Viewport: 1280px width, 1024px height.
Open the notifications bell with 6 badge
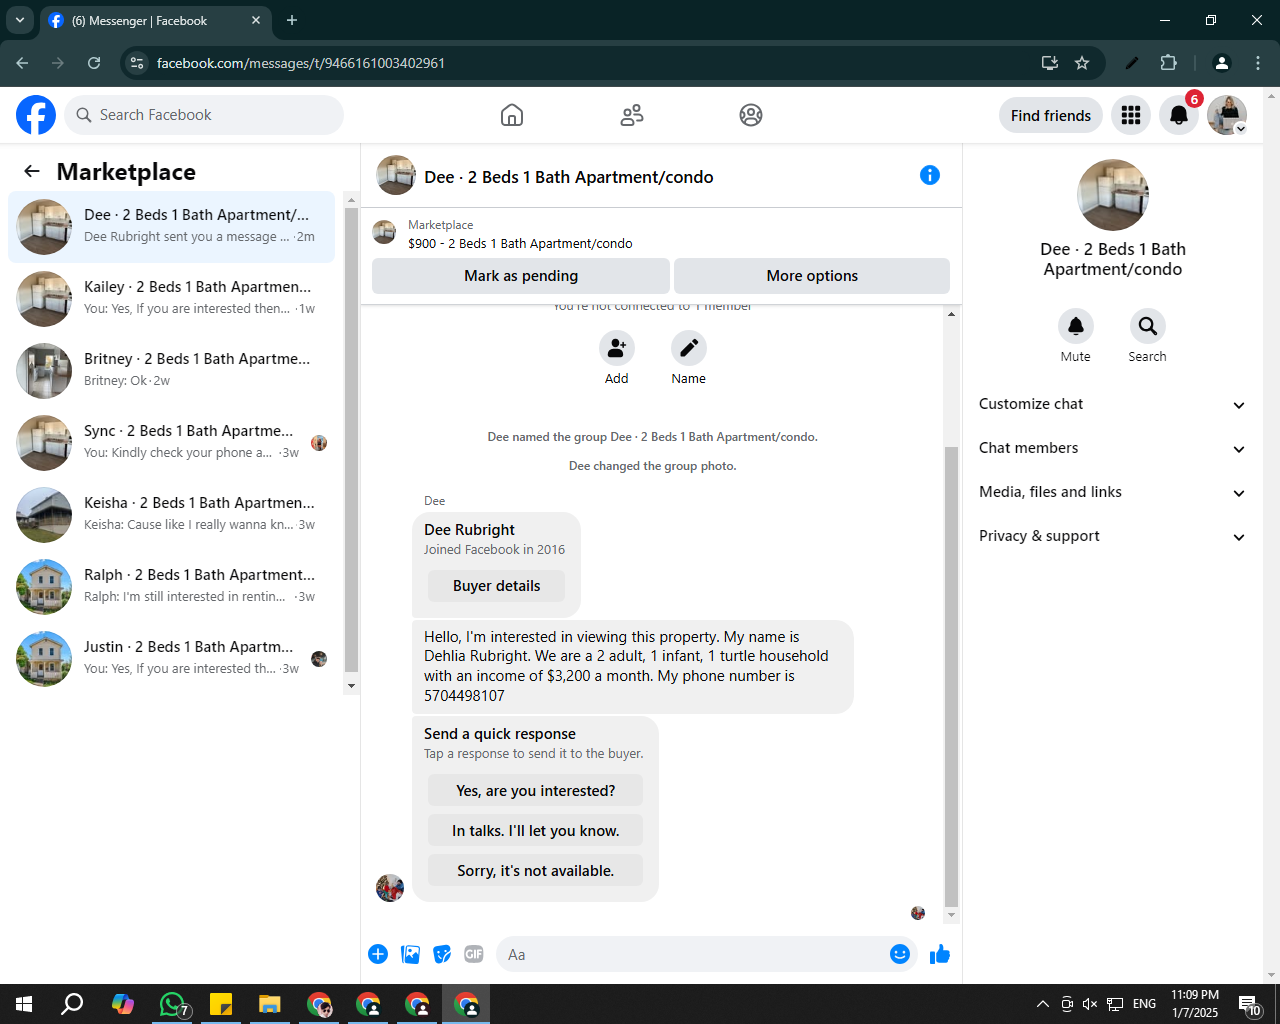click(x=1179, y=115)
